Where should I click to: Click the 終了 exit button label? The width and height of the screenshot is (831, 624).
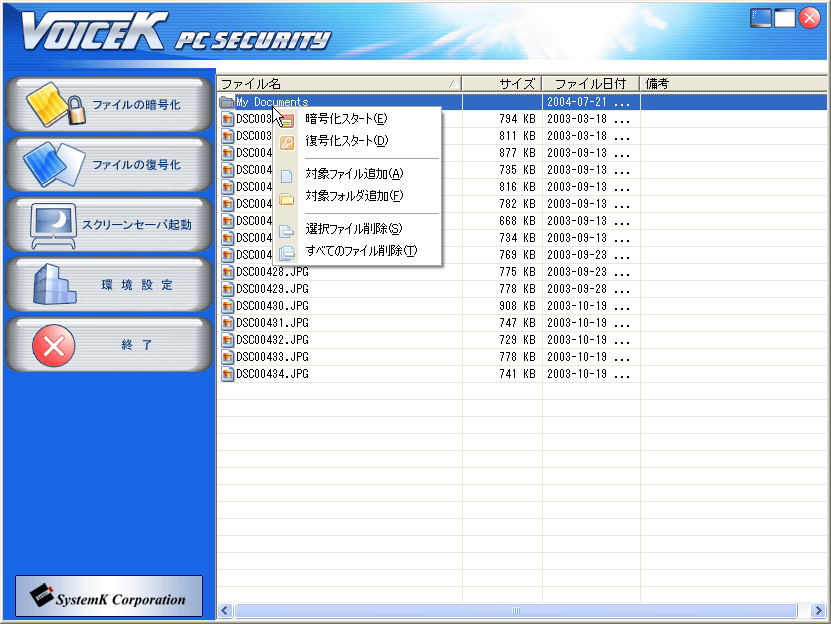pyautogui.click(x=137, y=345)
